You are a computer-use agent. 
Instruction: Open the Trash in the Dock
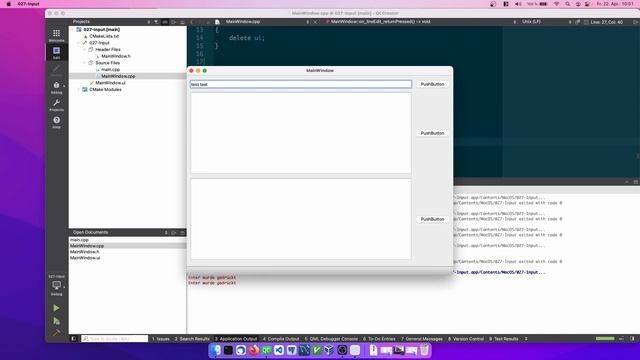click(424, 350)
